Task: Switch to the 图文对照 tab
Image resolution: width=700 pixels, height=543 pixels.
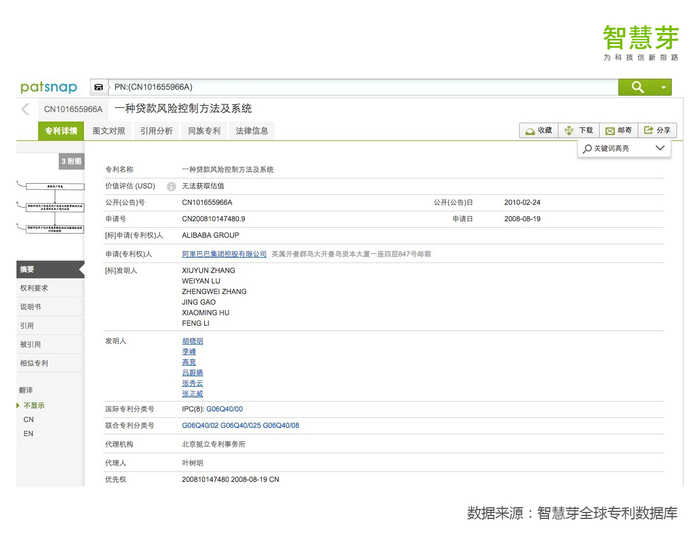Action: coord(108,131)
